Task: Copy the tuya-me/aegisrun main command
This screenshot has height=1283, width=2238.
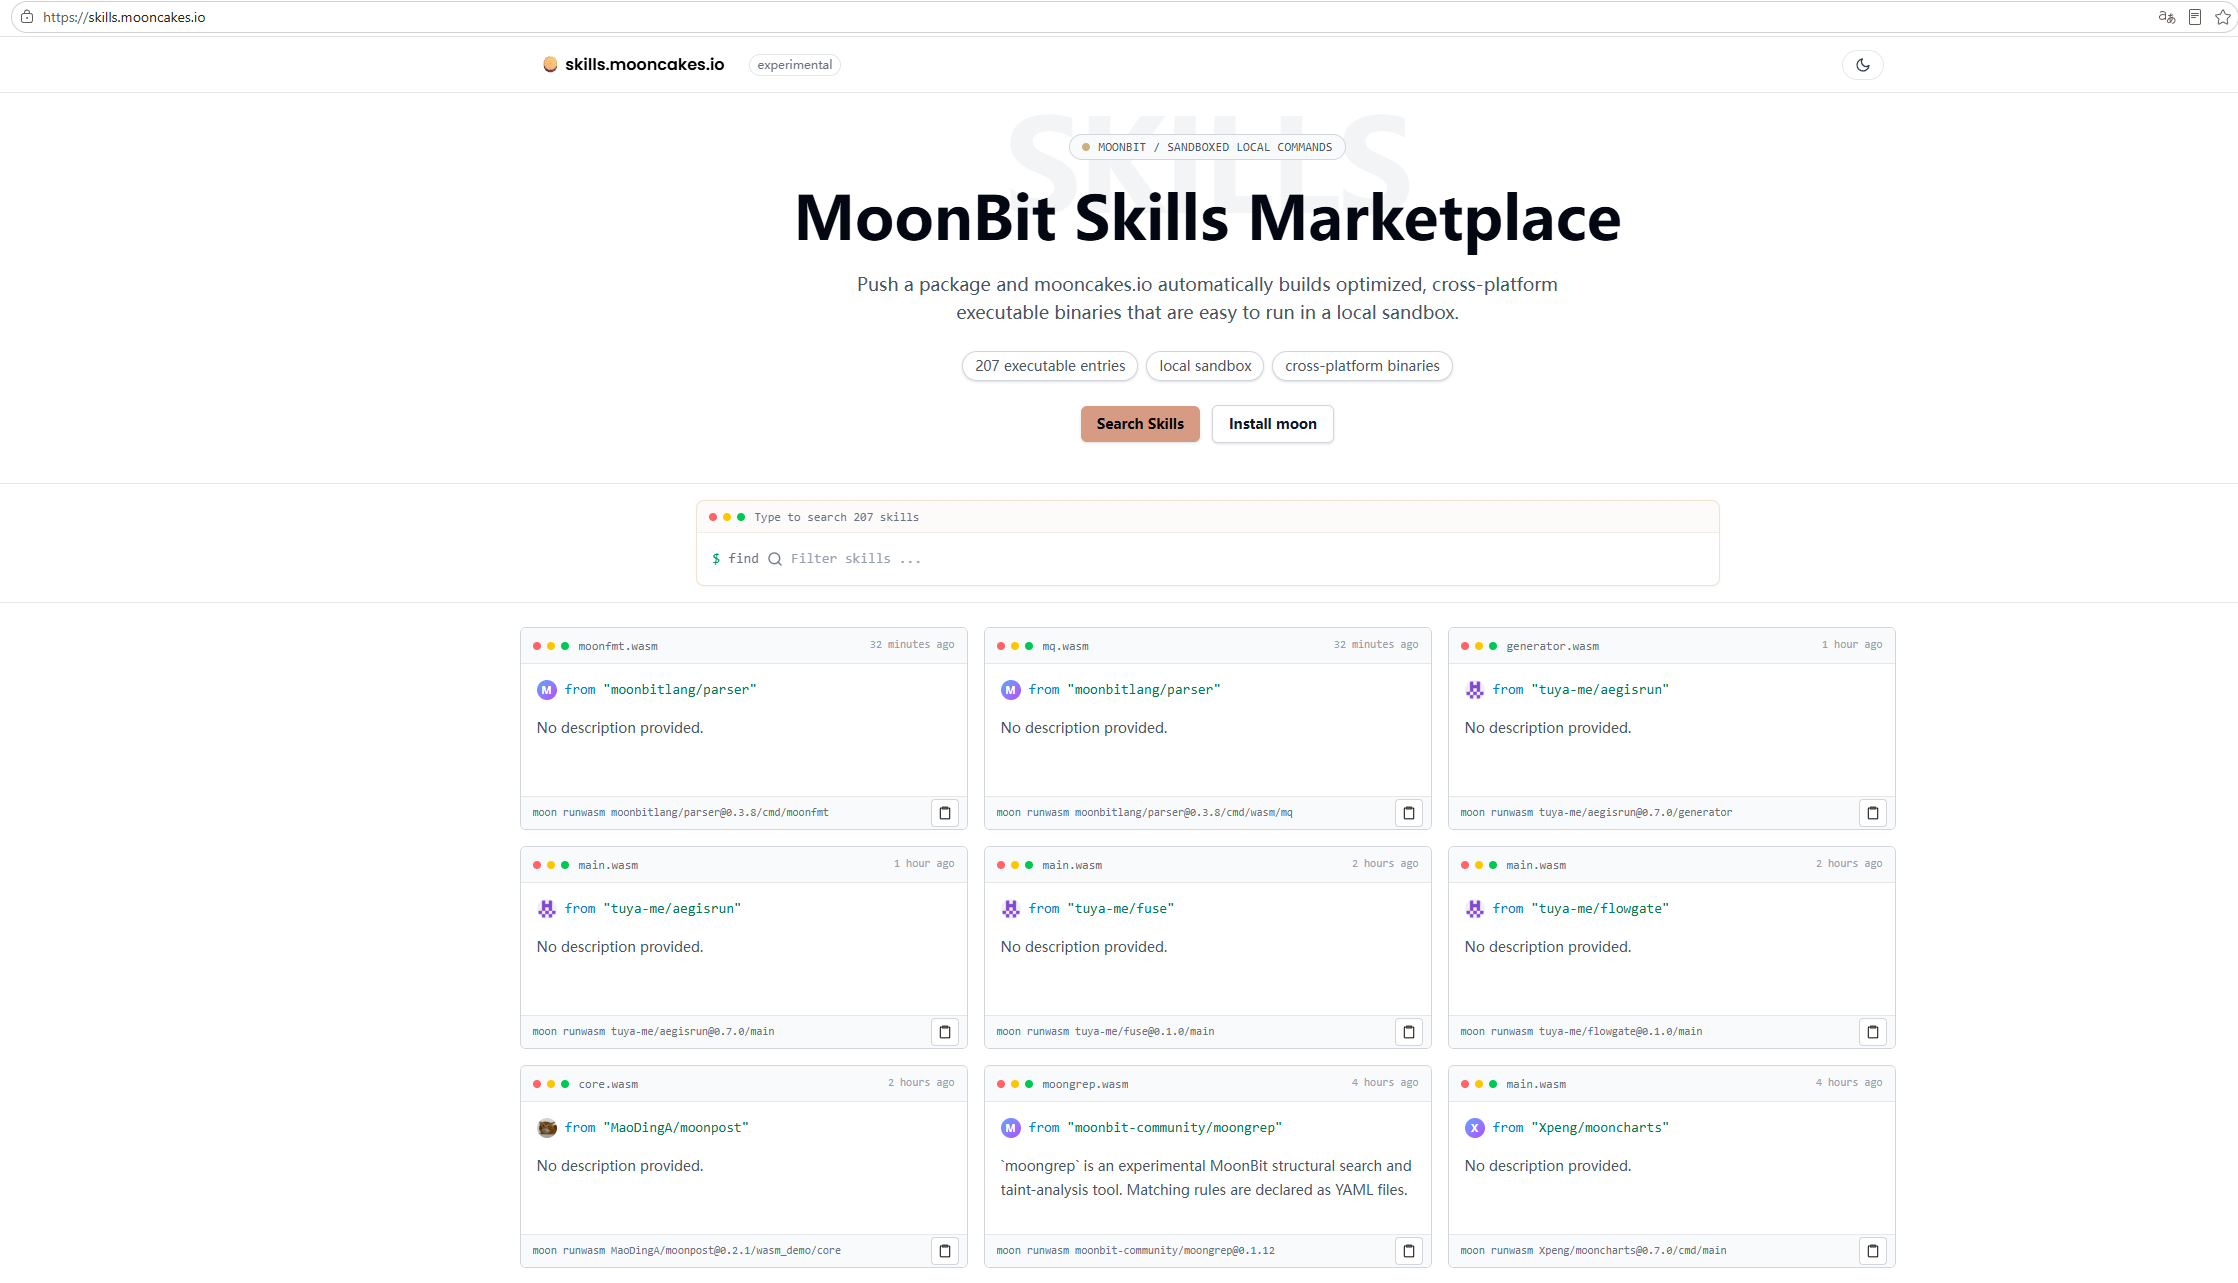Action: pos(944,1032)
